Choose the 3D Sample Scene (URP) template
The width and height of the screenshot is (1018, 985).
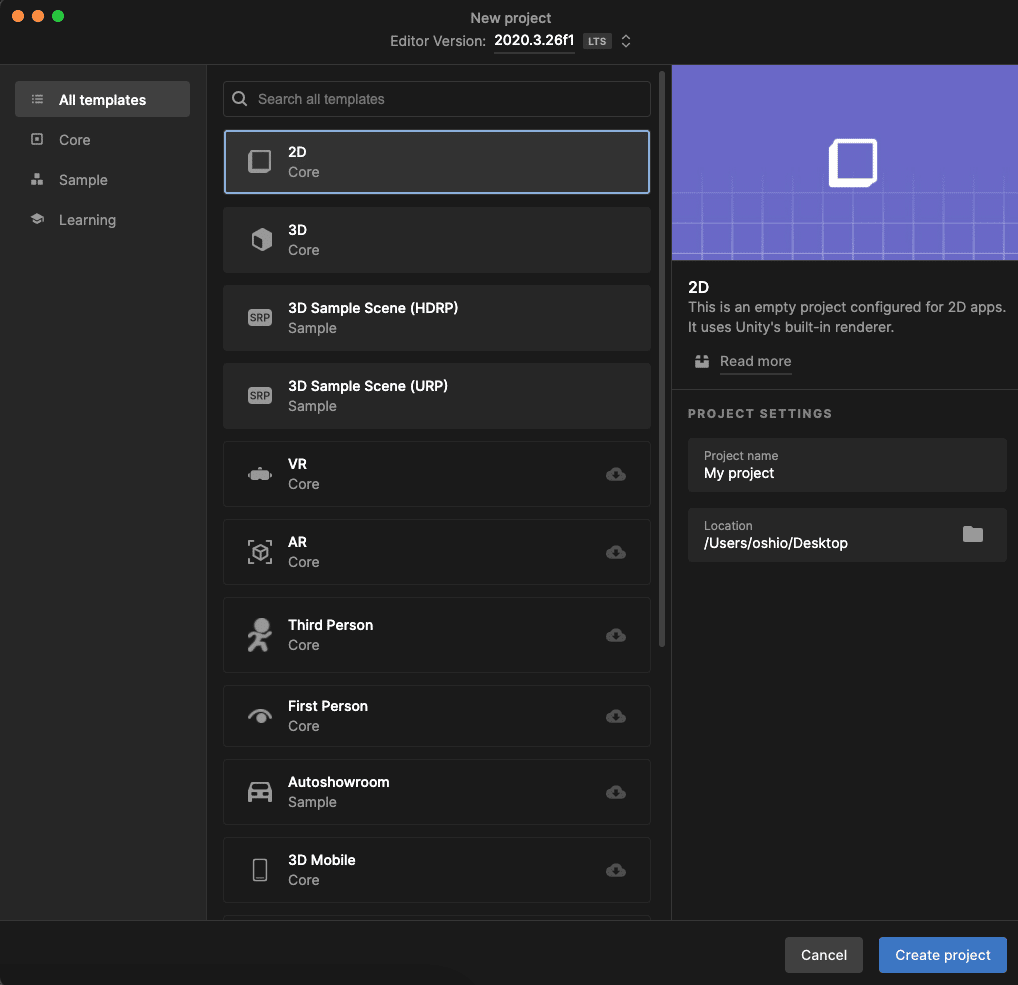click(x=437, y=395)
